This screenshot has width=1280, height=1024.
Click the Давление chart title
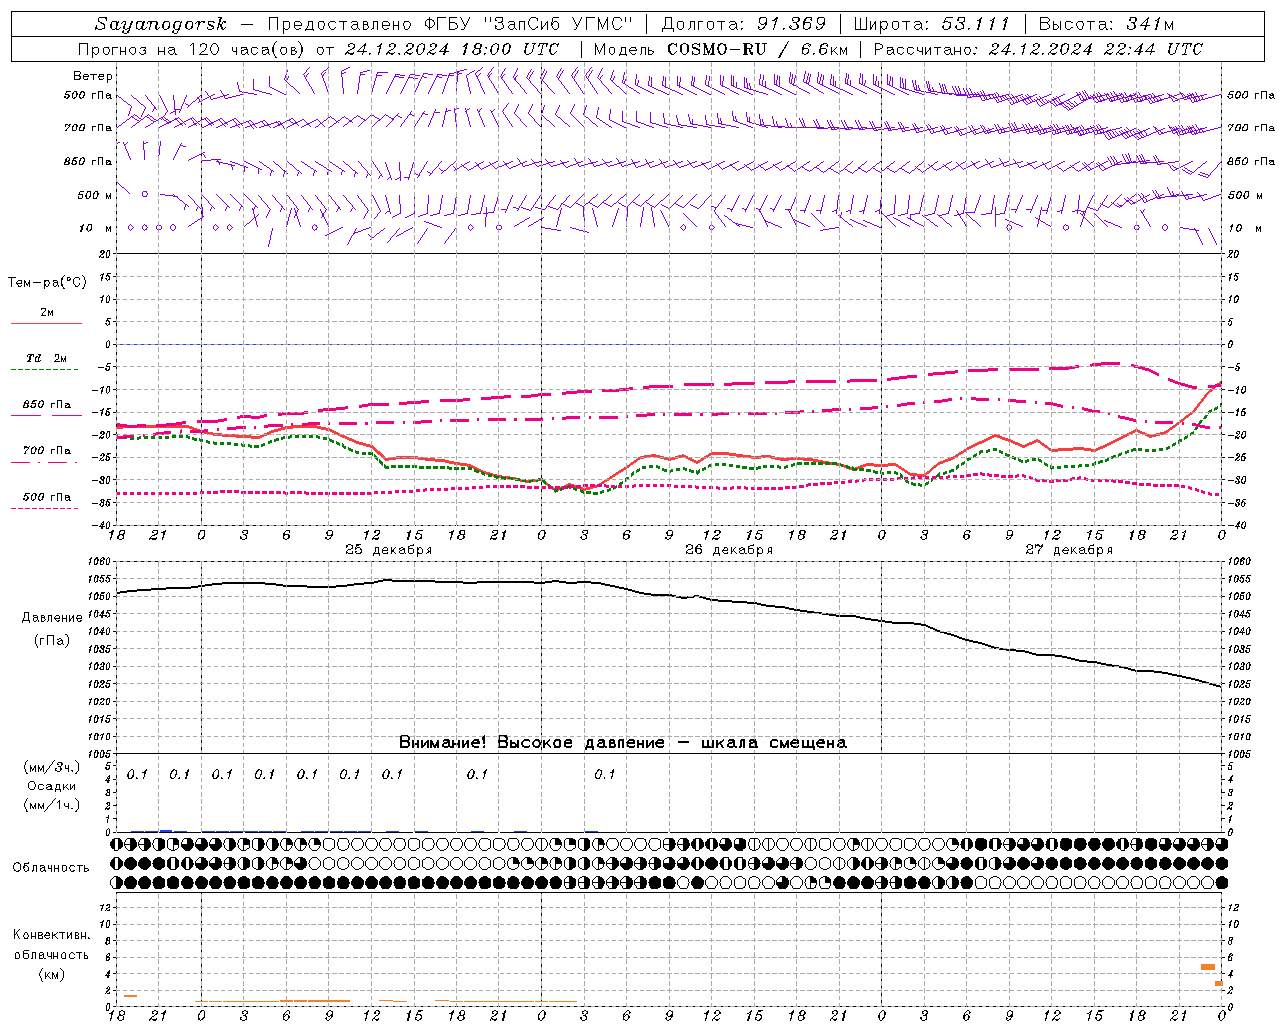[x=52, y=618]
